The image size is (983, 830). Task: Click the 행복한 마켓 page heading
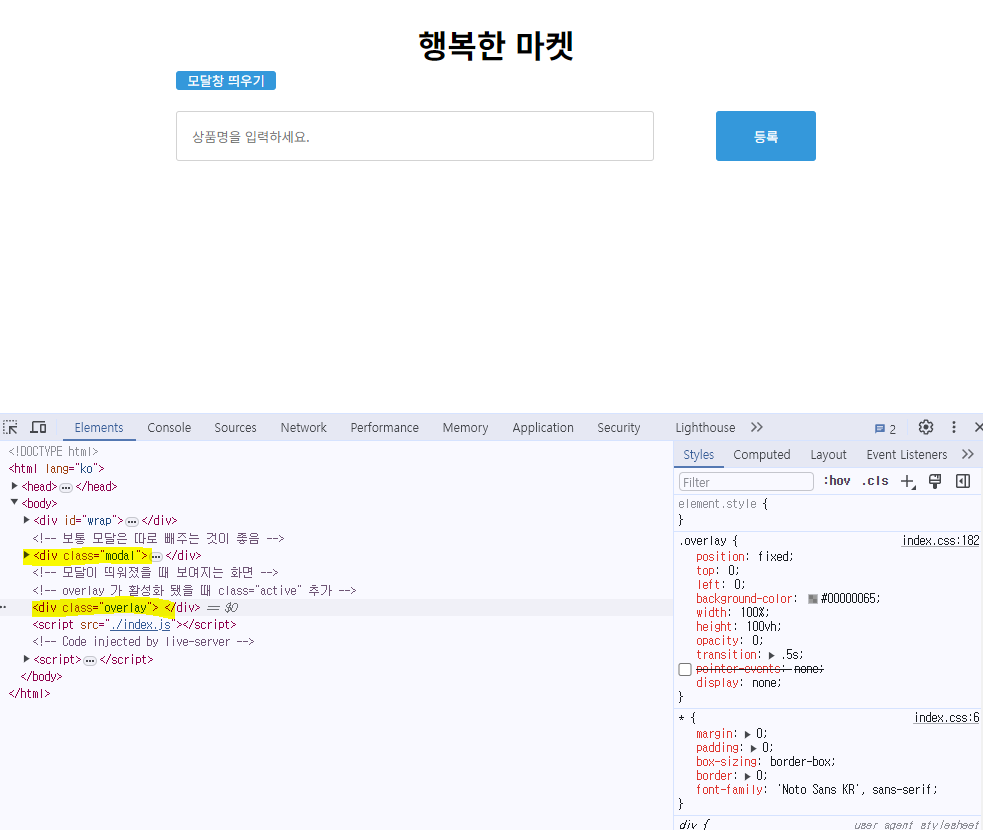496,46
